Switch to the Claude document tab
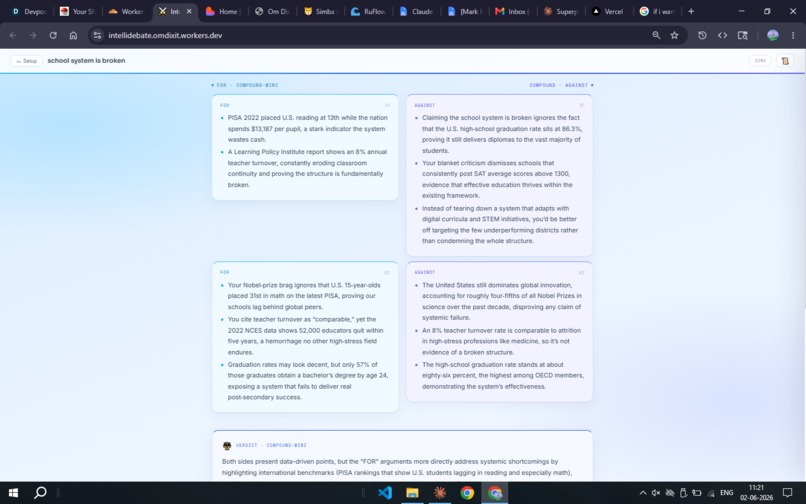 pos(417,11)
